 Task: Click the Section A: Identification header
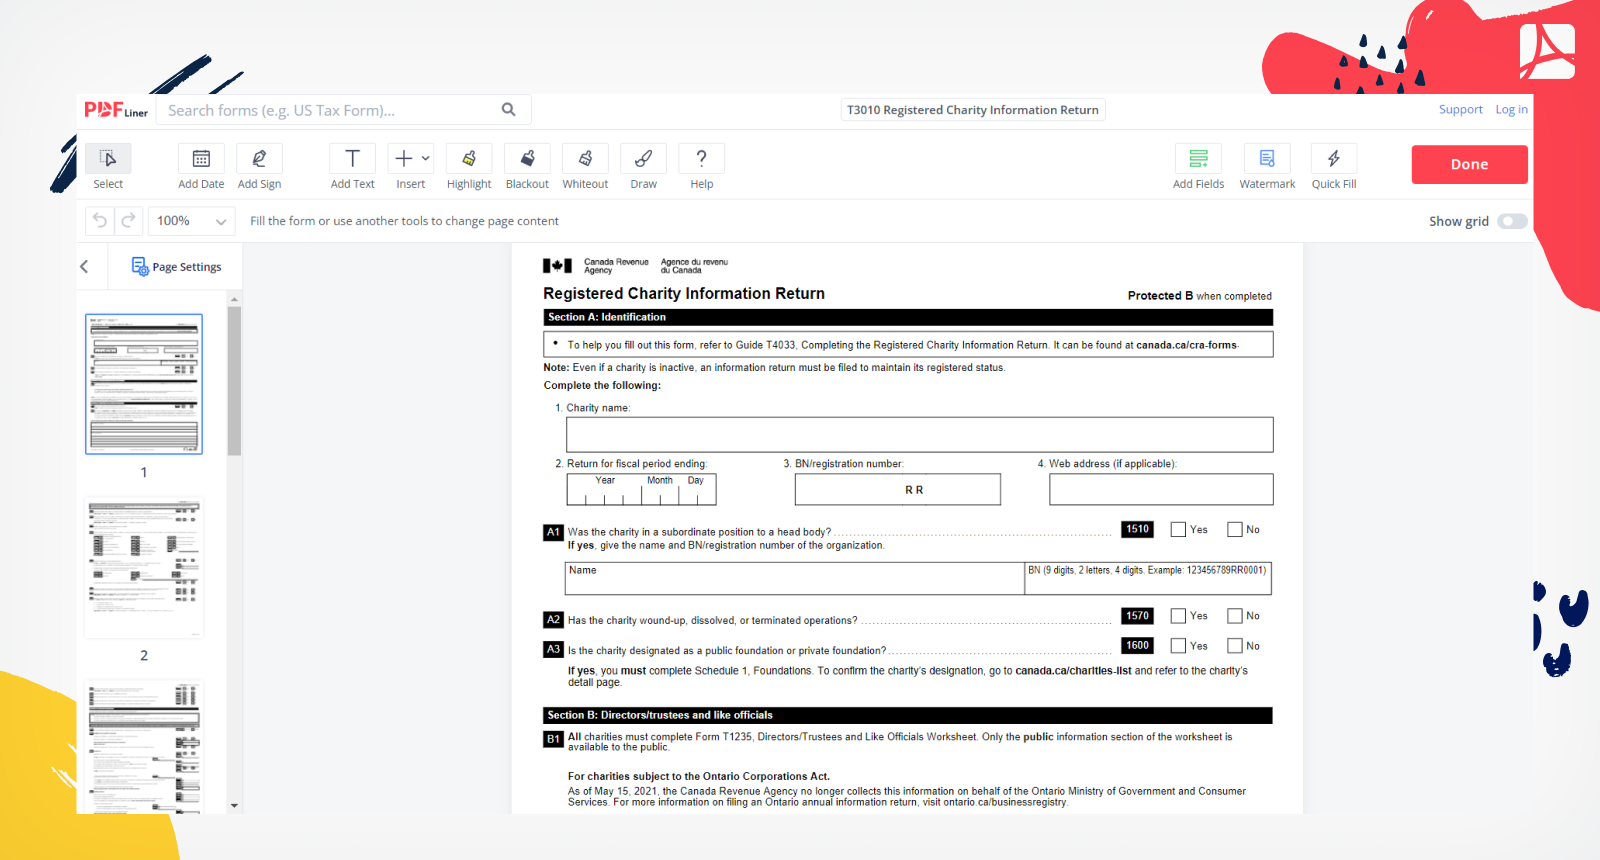click(908, 317)
